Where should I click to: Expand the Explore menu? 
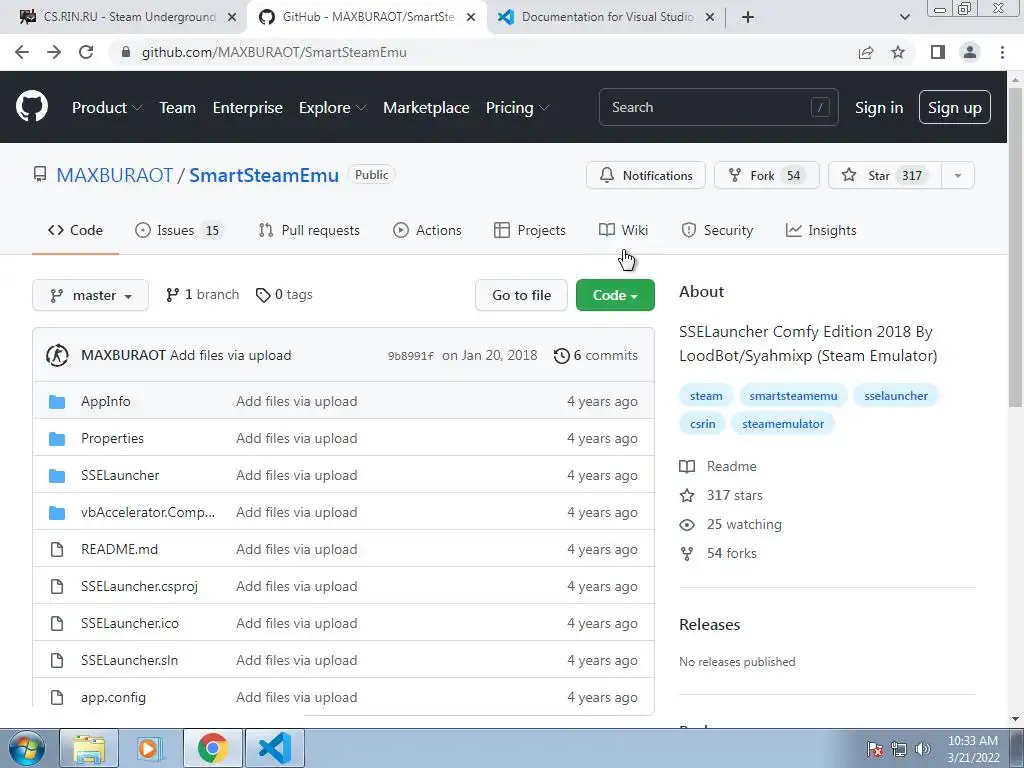(332, 108)
